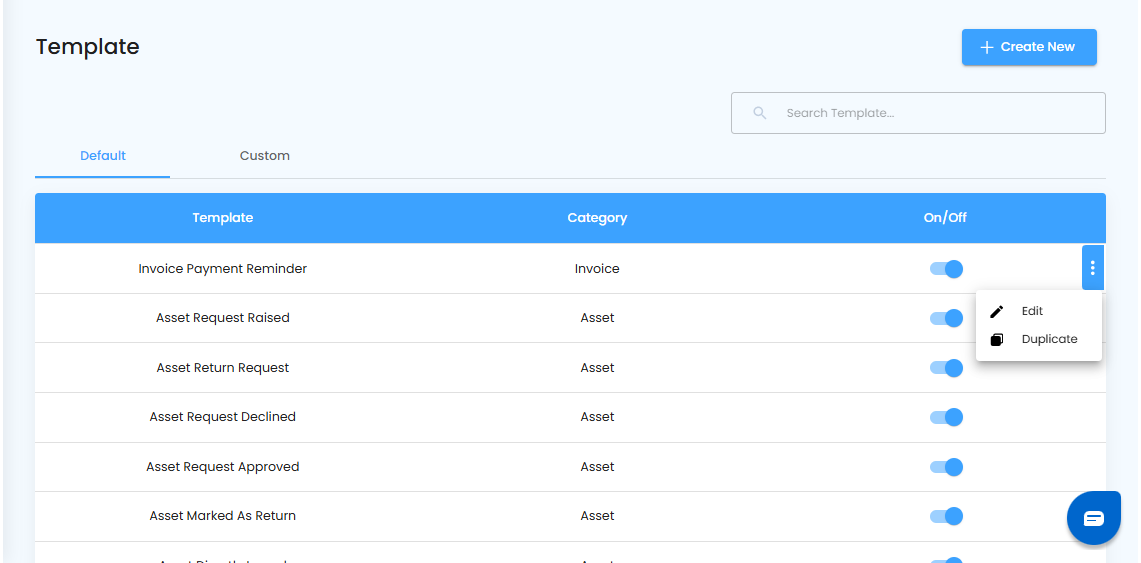Click the magnifier icon in search box
This screenshot has width=1141, height=563.
760,113
